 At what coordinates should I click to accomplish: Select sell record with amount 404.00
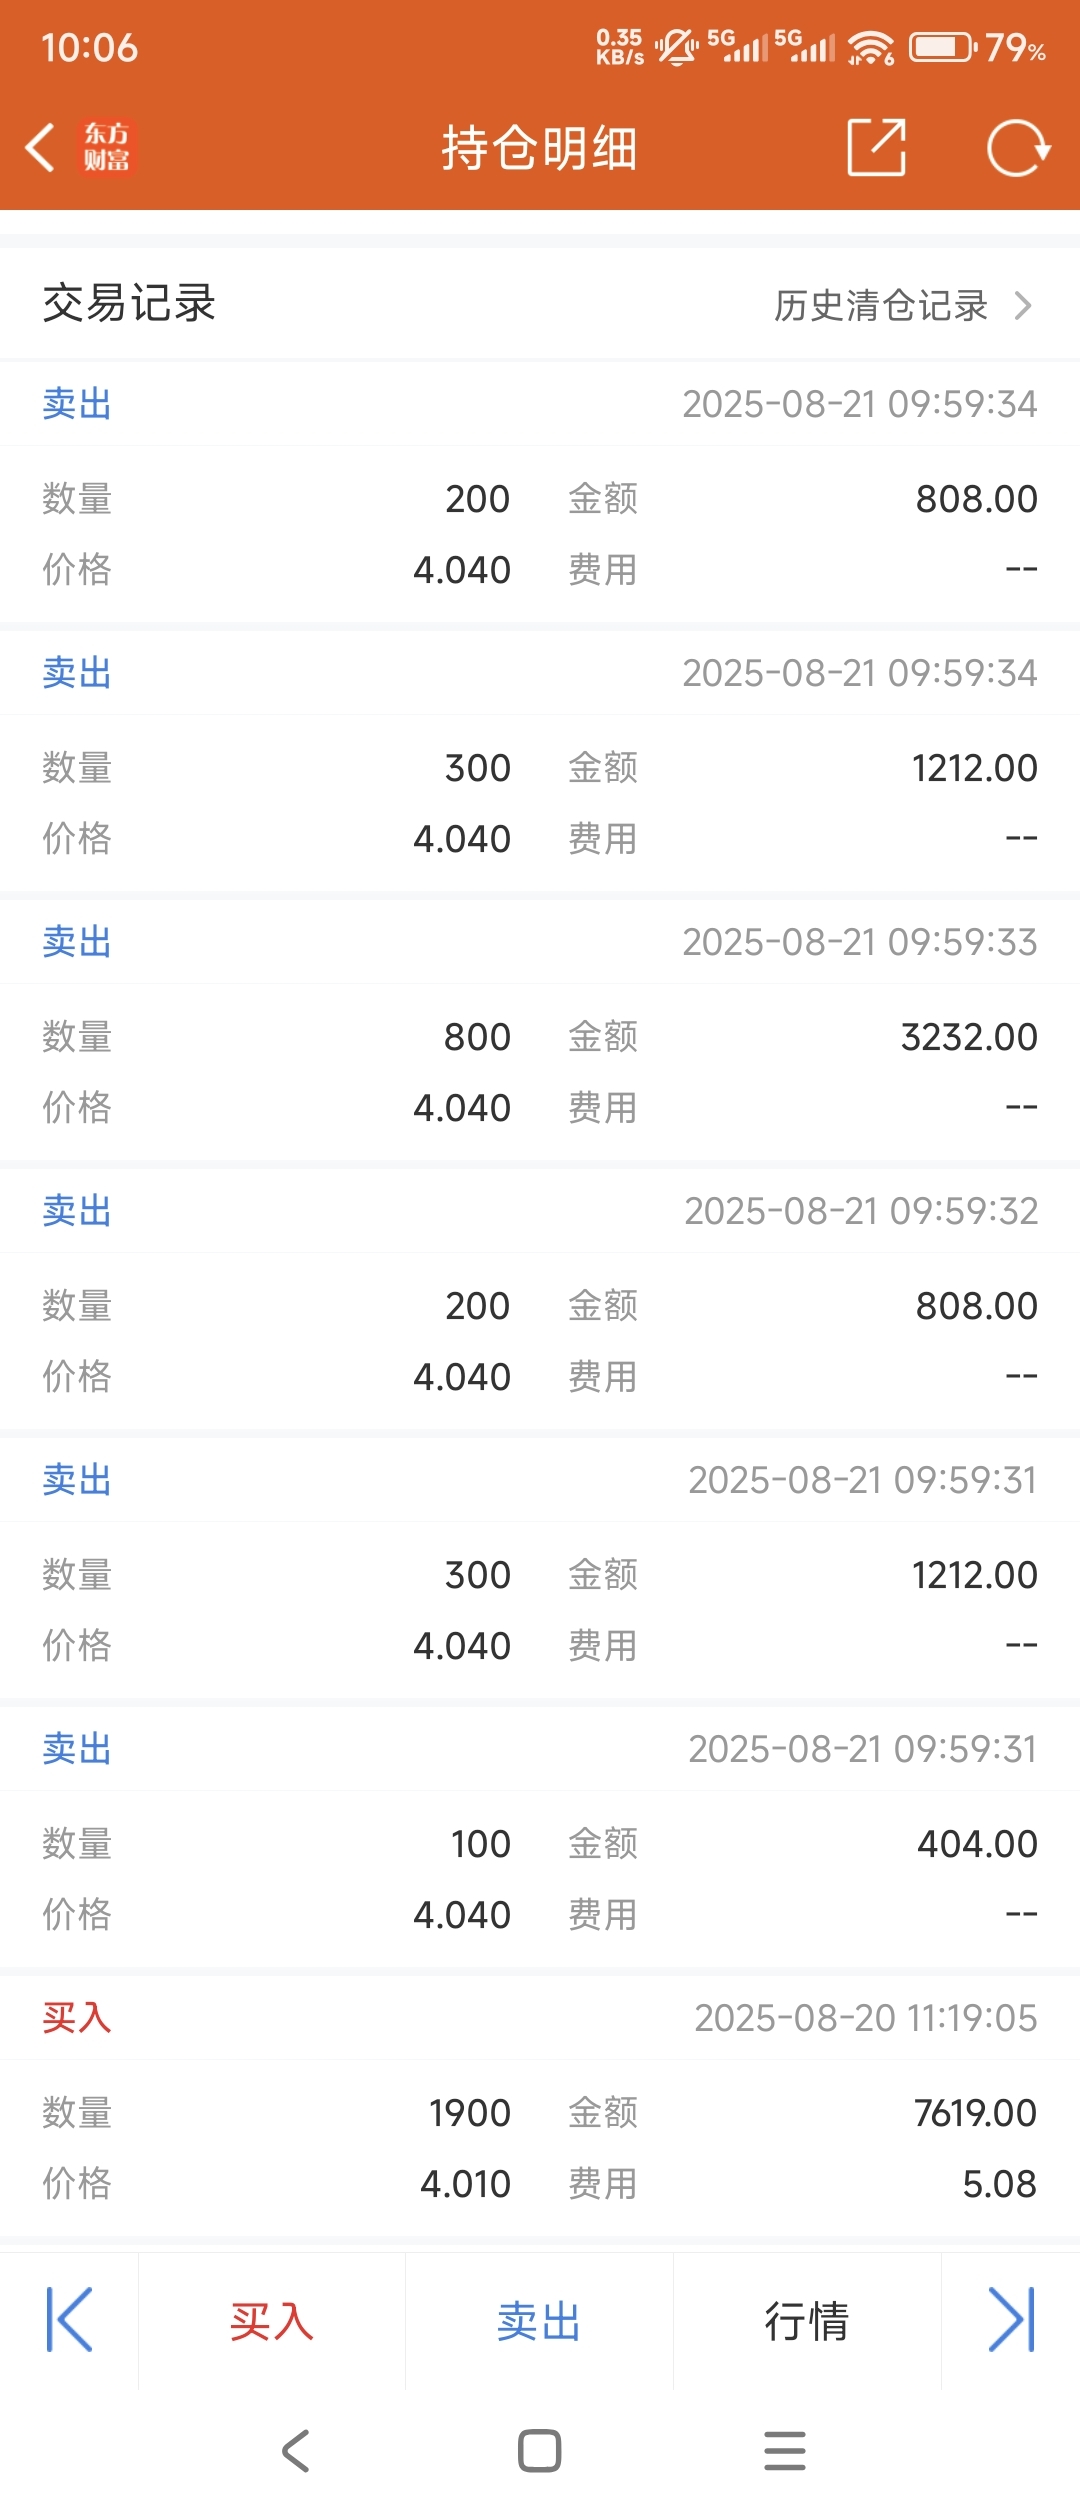click(x=540, y=1837)
